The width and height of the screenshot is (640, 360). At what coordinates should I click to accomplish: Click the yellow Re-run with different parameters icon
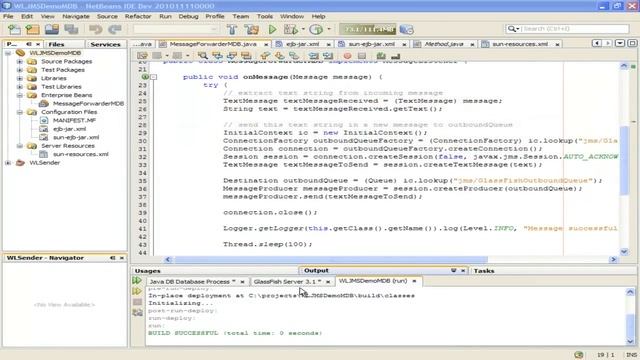click(x=137, y=291)
